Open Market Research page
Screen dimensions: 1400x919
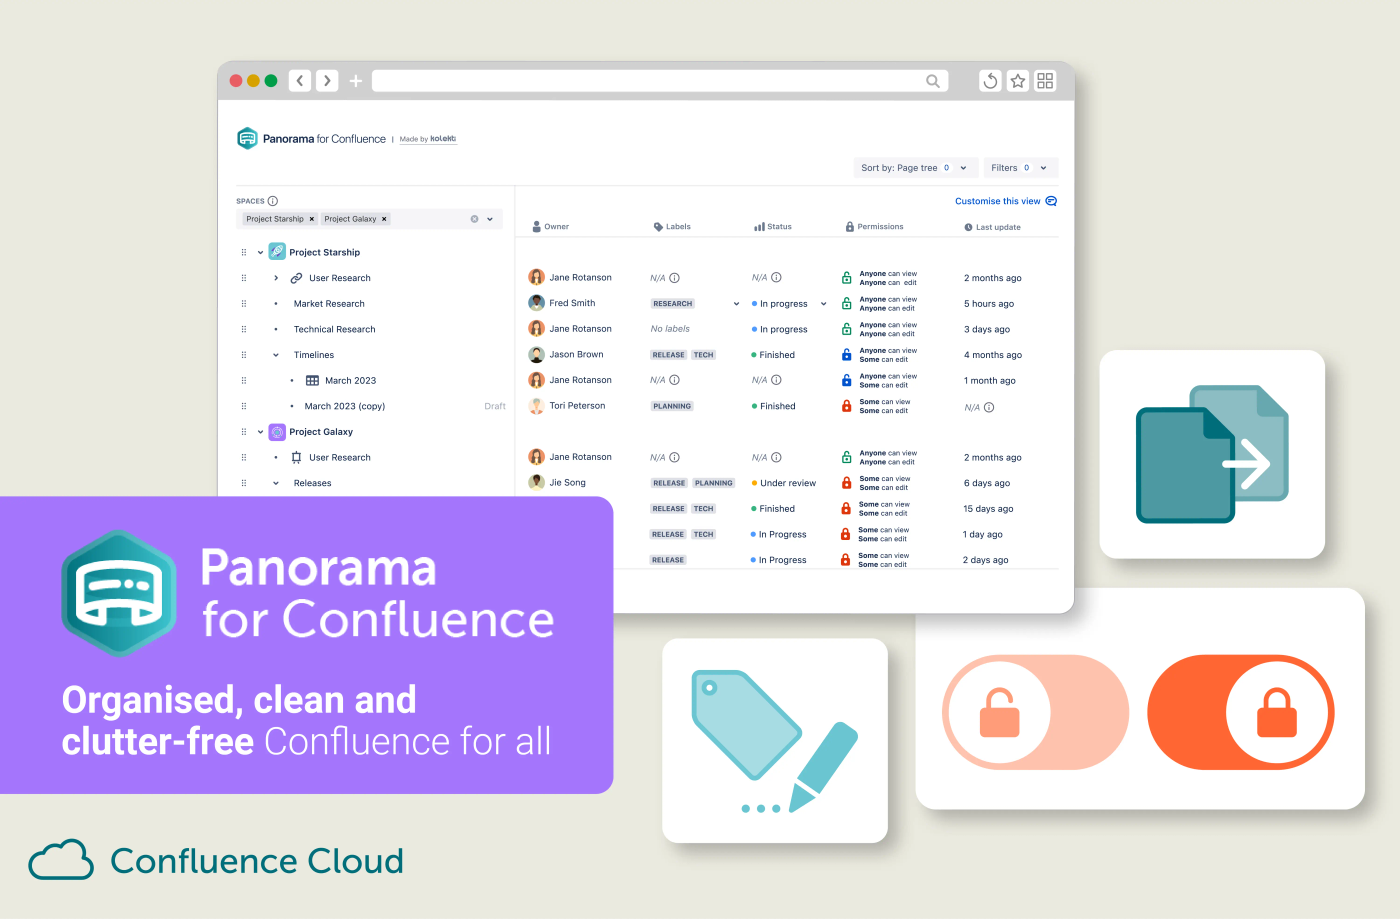[329, 304]
